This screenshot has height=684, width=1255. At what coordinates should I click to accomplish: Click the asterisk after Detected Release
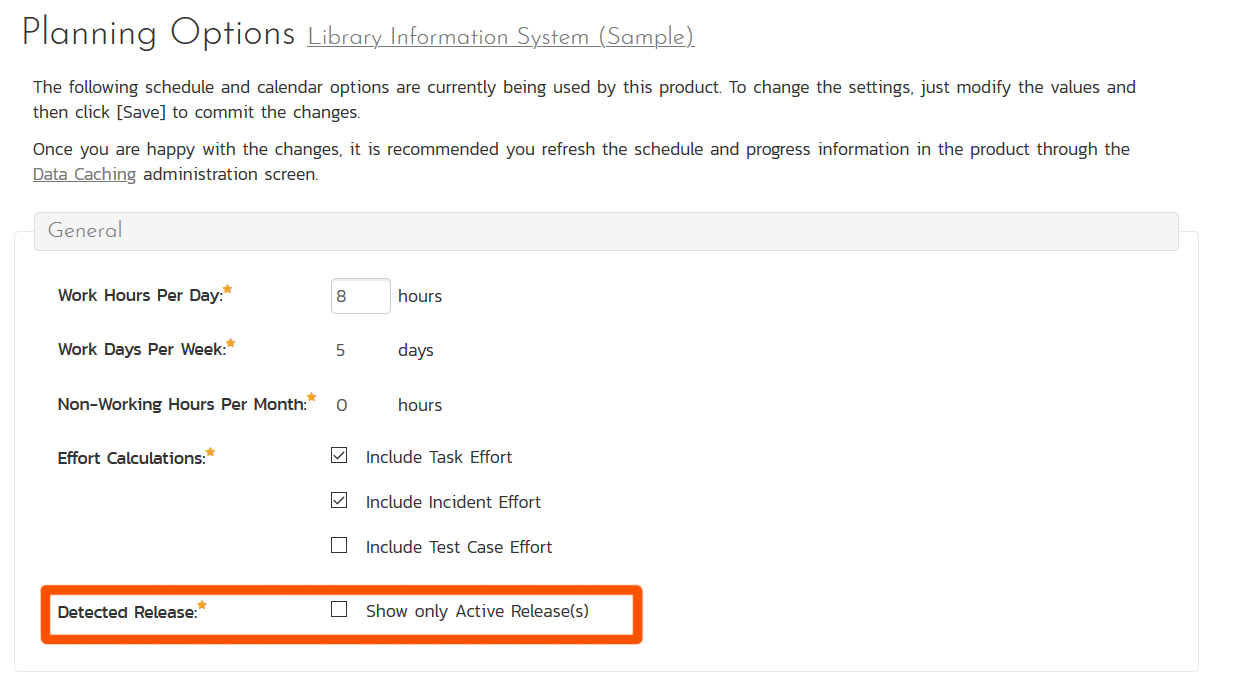pos(203,606)
